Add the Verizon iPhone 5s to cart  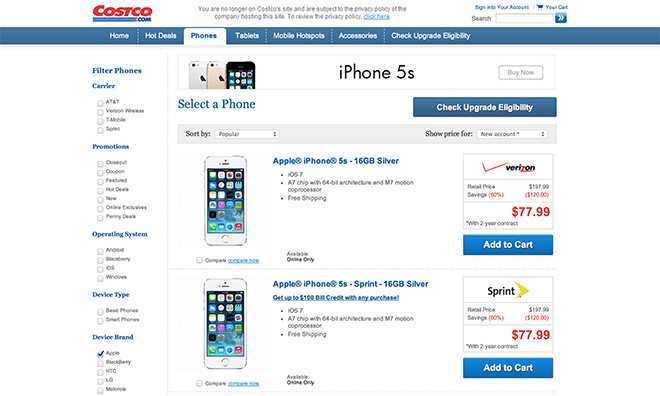pos(508,245)
